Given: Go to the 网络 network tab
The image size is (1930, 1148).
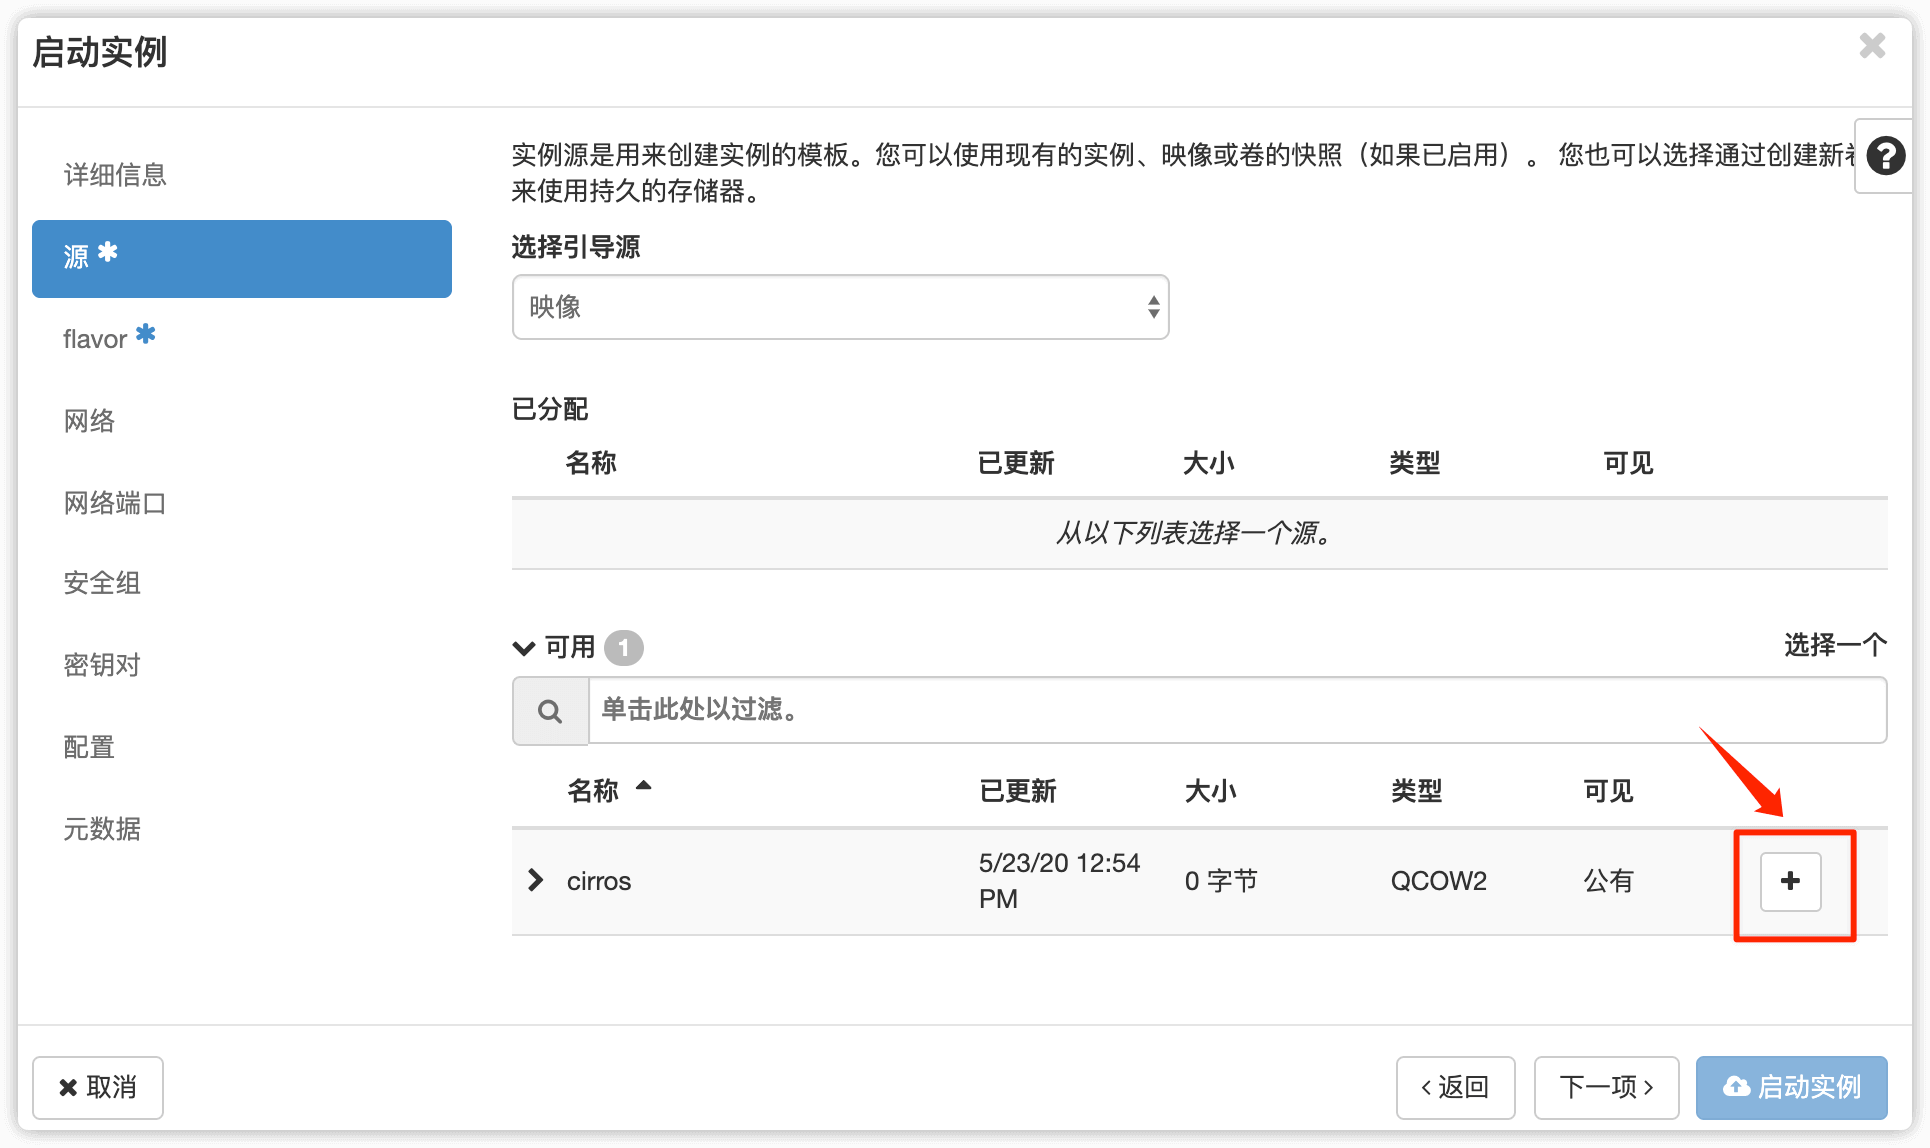Looking at the screenshot, I should coord(90,421).
